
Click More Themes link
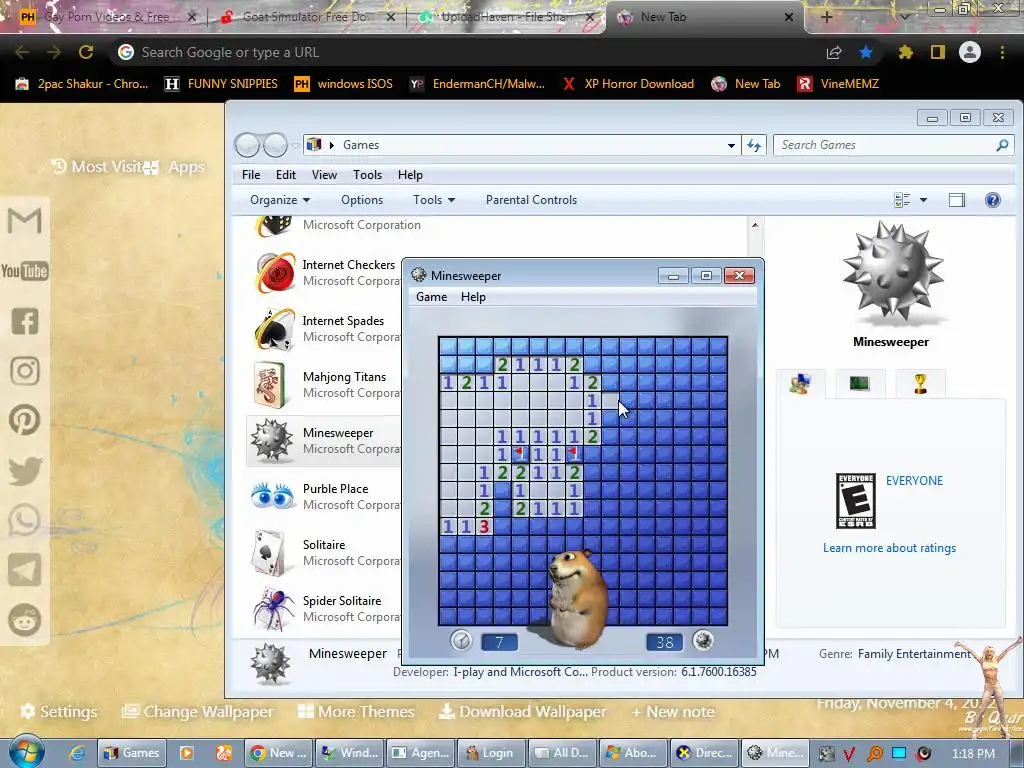pyautogui.click(x=356, y=712)
